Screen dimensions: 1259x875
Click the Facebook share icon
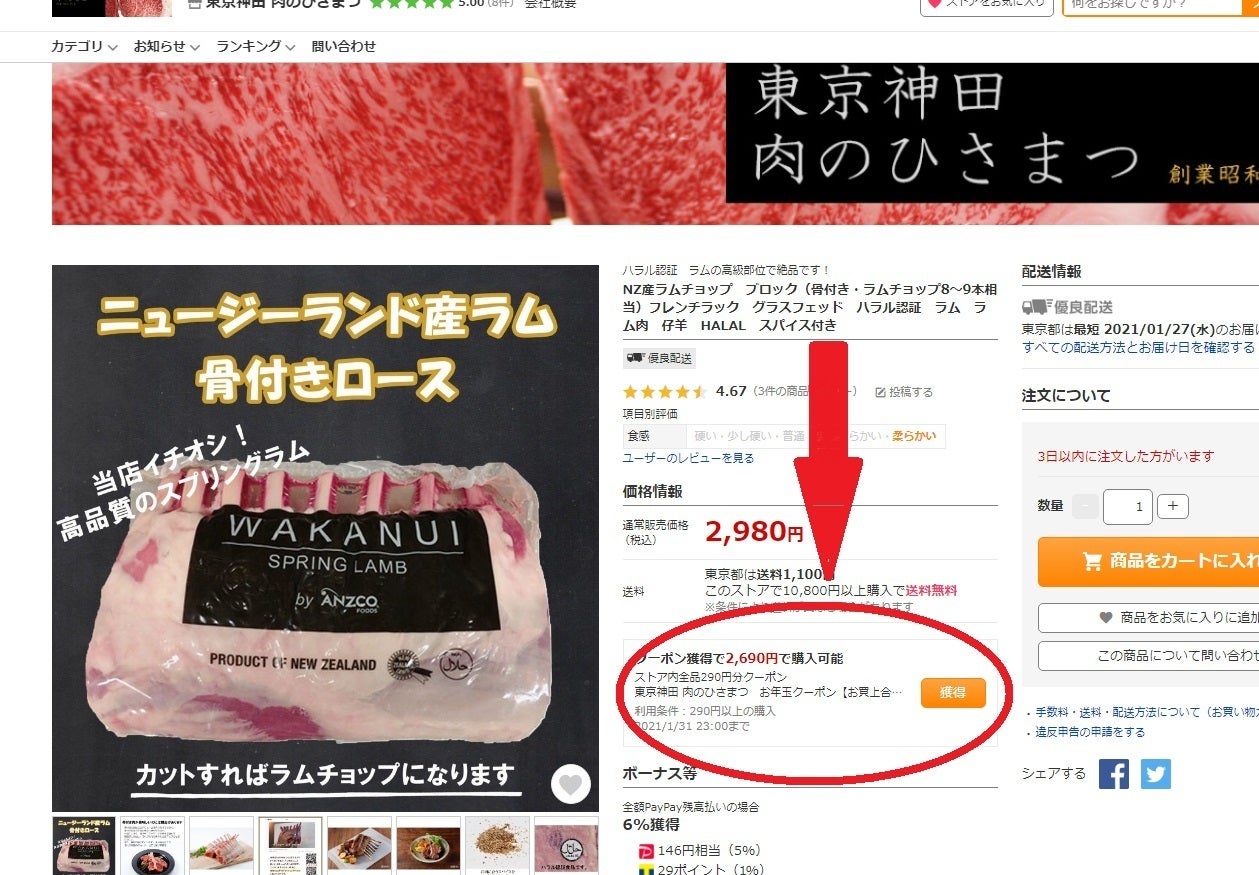(x=1114, y=774)
